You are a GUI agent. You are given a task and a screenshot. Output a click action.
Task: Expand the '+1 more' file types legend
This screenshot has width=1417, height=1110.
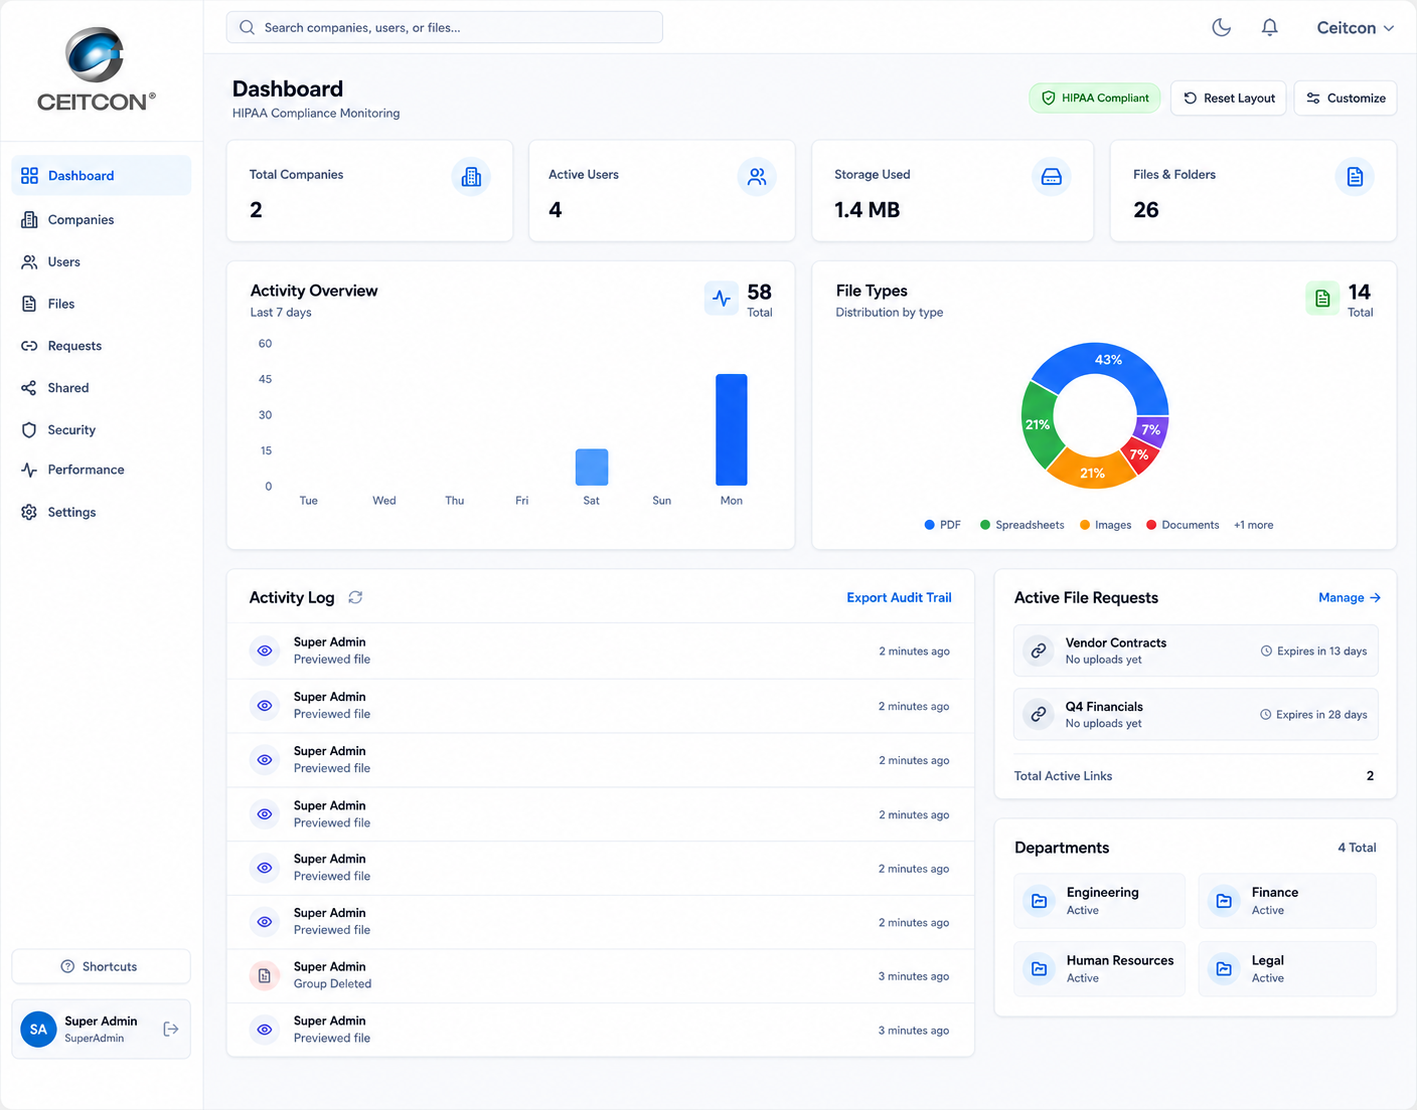[x=1253, y=525]
